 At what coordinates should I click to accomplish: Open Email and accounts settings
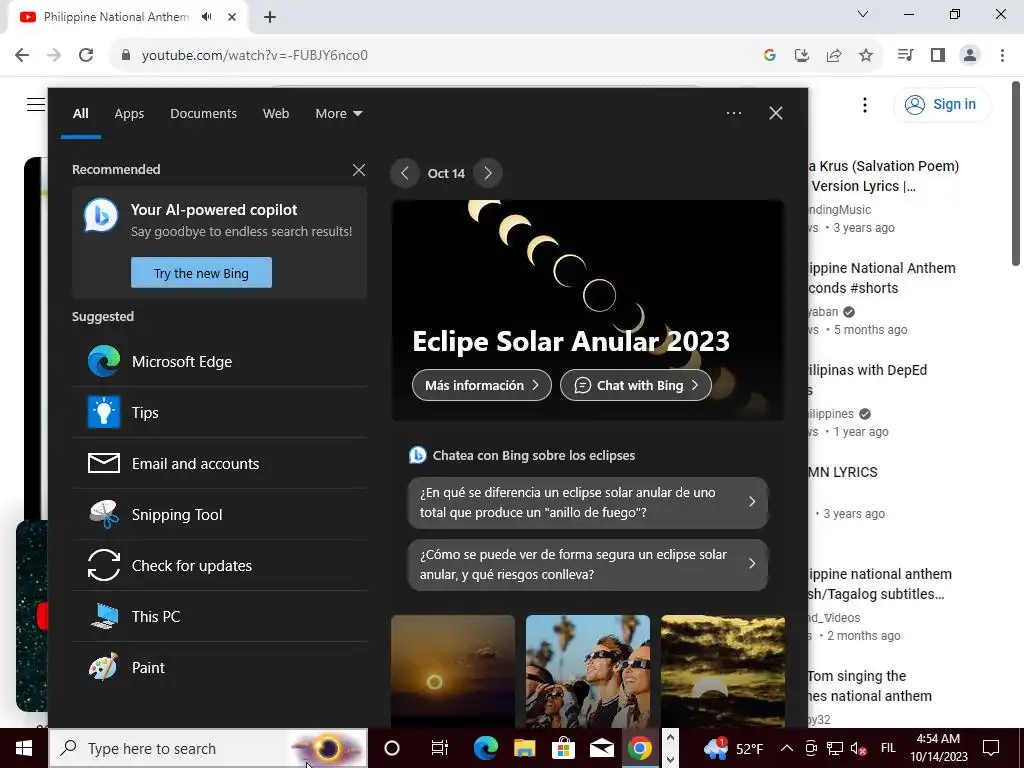click(219, 463)
